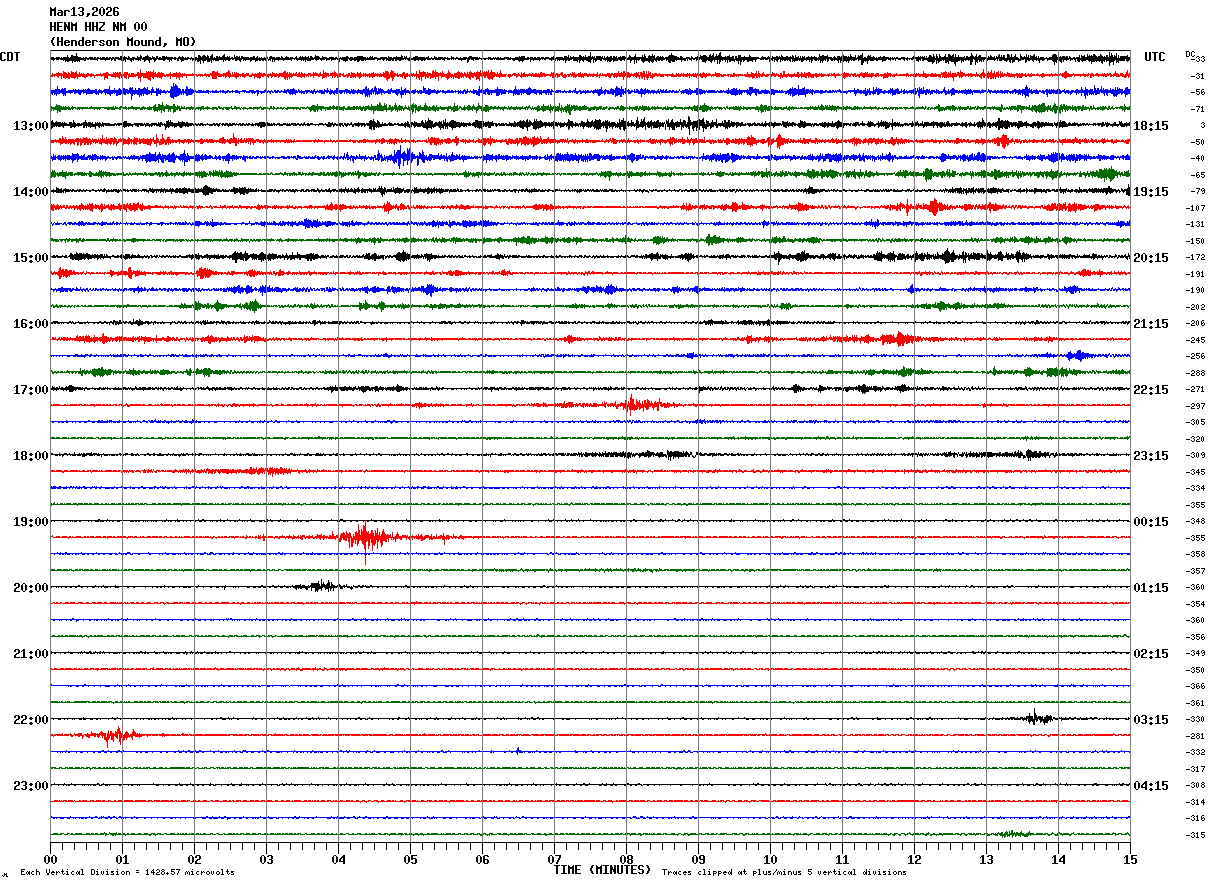Select the '16:00' CDT hour label

click(x=30, y=324)
